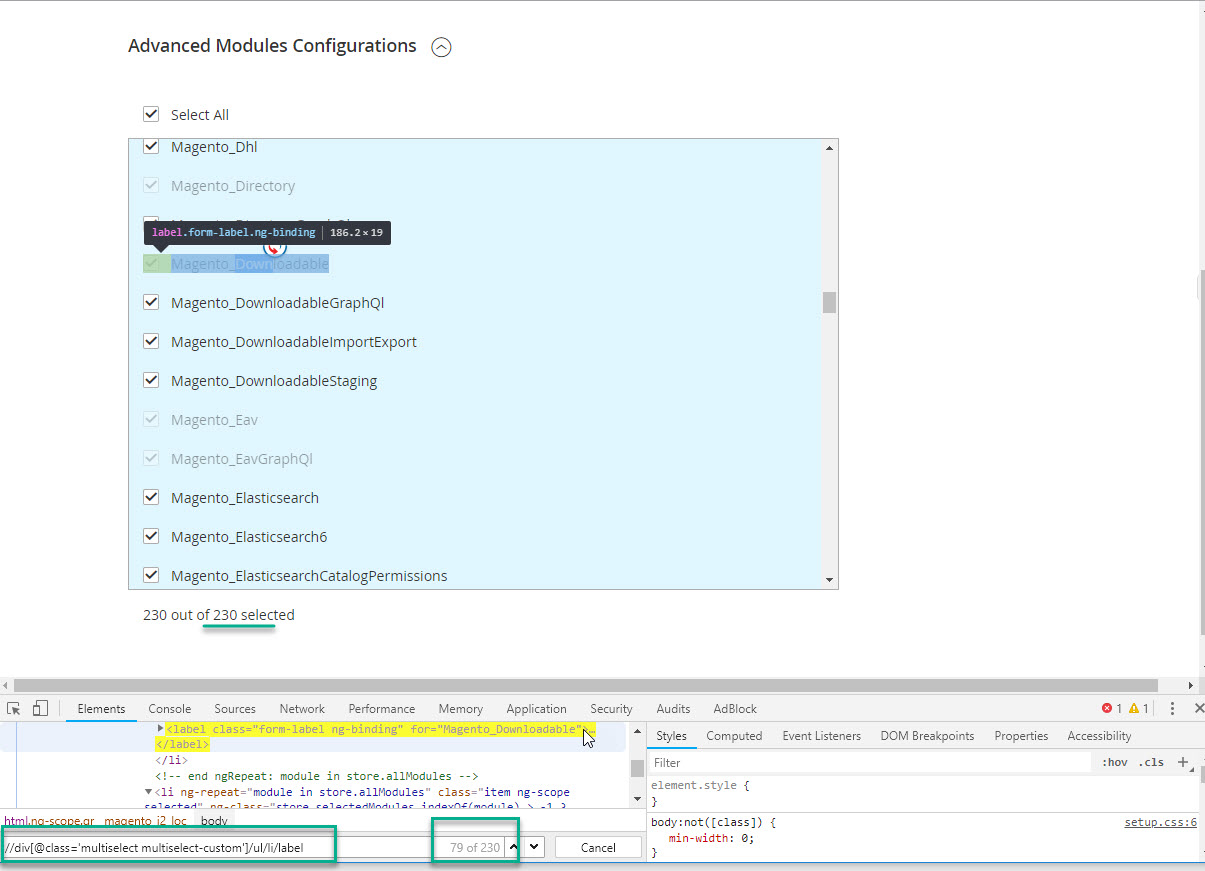Screen dimensions: 1205x871
Task: Select the Styles sidebar tab
Action: [x=671, y=735]
